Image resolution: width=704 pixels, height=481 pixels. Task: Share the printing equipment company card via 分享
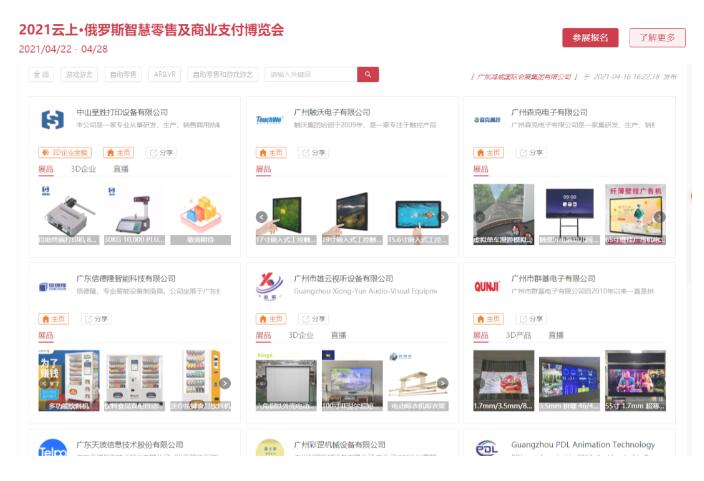pyautogui.click(x=161, y=153)
